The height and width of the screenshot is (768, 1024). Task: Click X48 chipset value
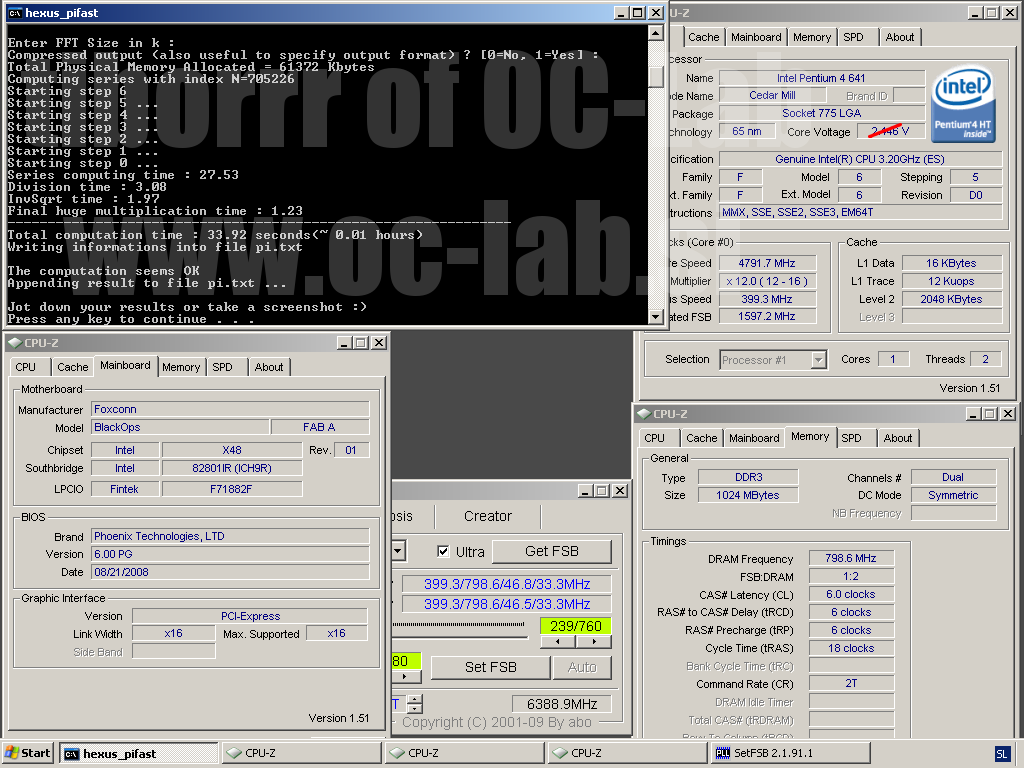point(232,450)
